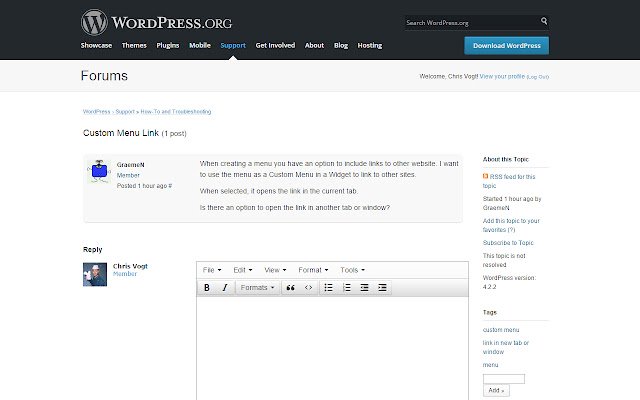Click the WordPress breadcrumb link
Screen dimensions: 640x400
(x=96, y=112)
